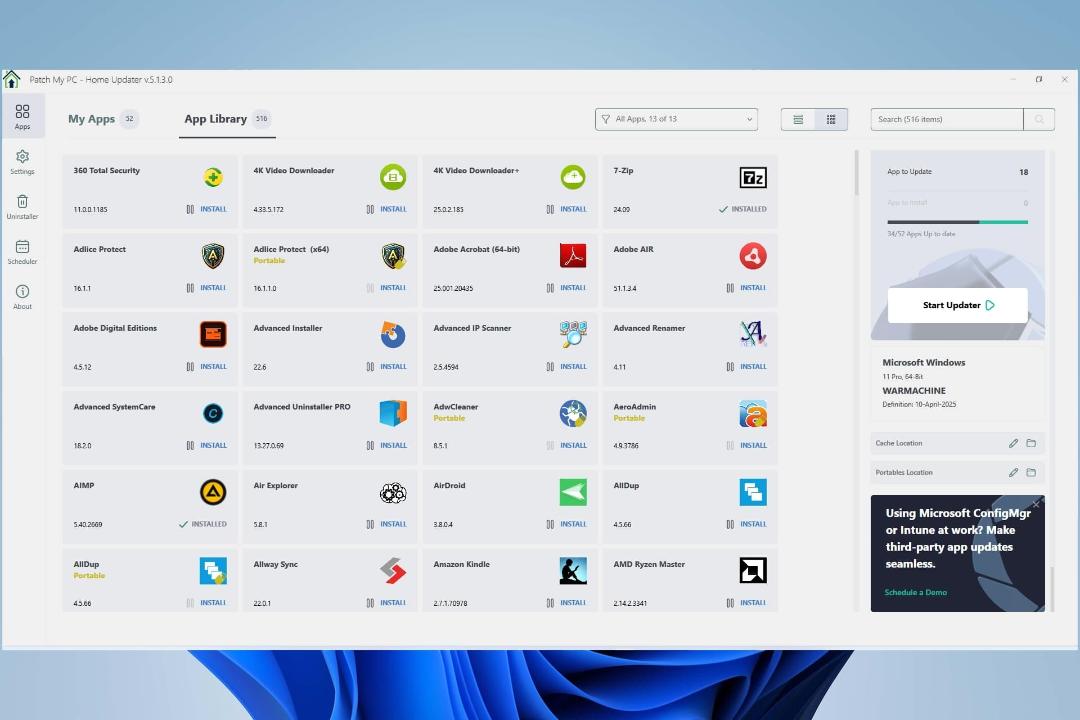This screenshot has height=720, width=1080.
Task: Toggle the pause icon for AirDroid
Action: (x=550, y=524)
